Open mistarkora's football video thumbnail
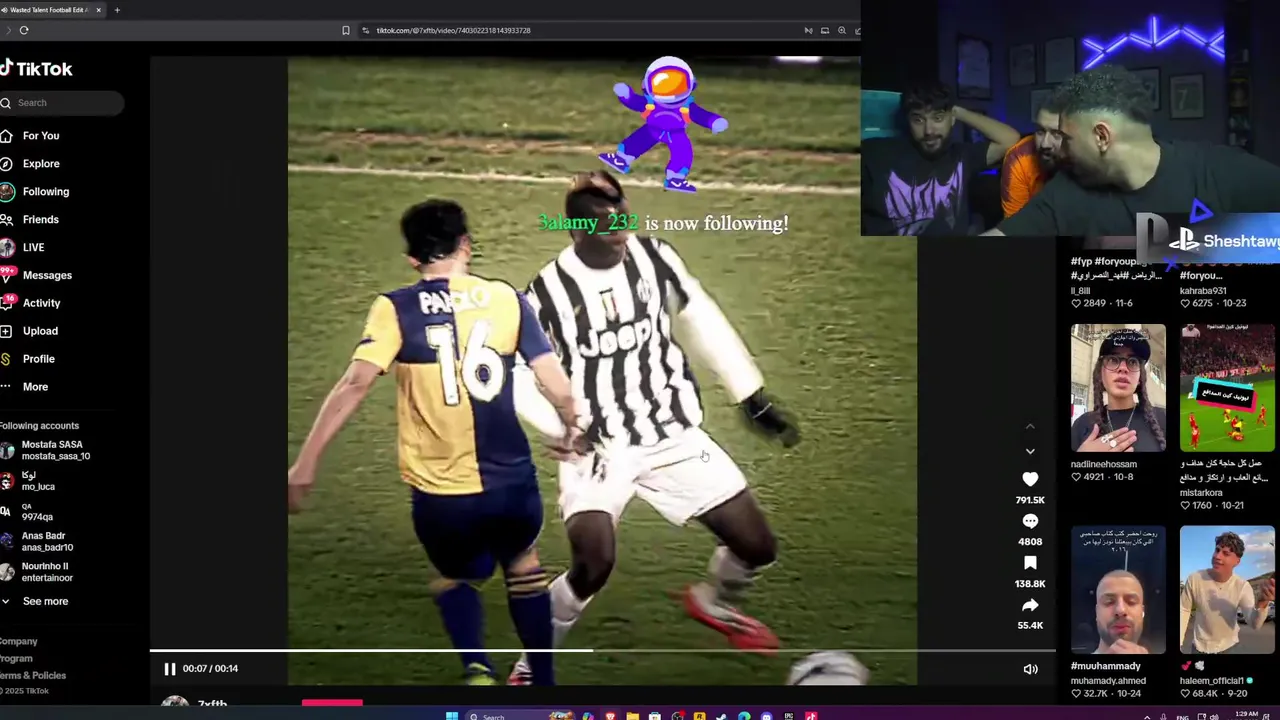The height and width of the screenshot is (720, 1280). coord(1227,388)
